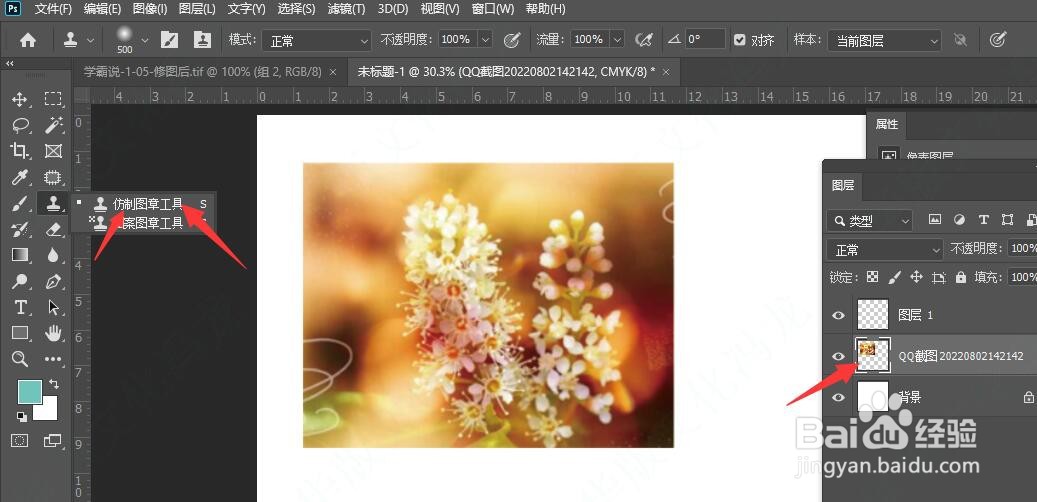Select the Horizontal Type tool
This screenshot has width=1037, height=502.
pos(20,308)
